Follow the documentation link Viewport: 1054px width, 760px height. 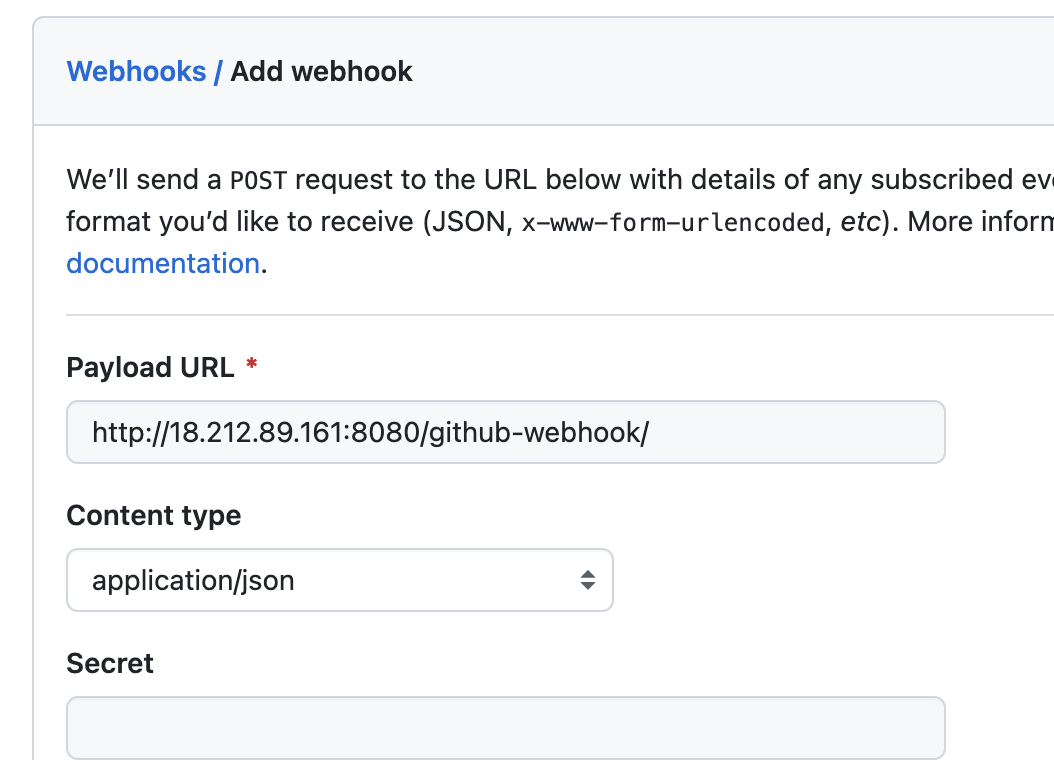[x=163, y=264]
